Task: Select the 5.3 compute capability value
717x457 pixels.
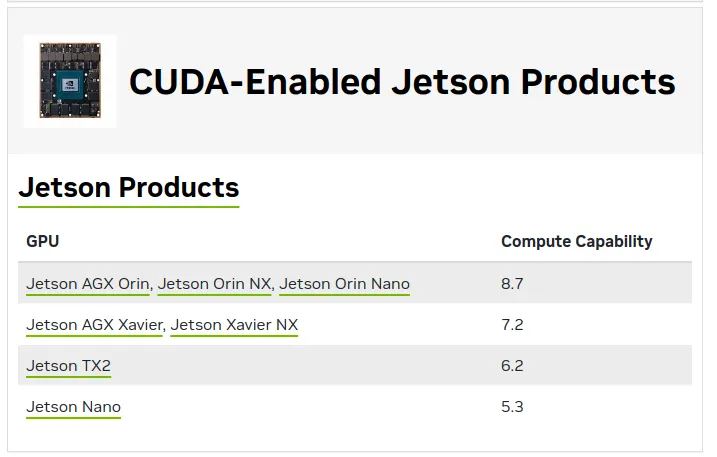Action: (512, 407)
